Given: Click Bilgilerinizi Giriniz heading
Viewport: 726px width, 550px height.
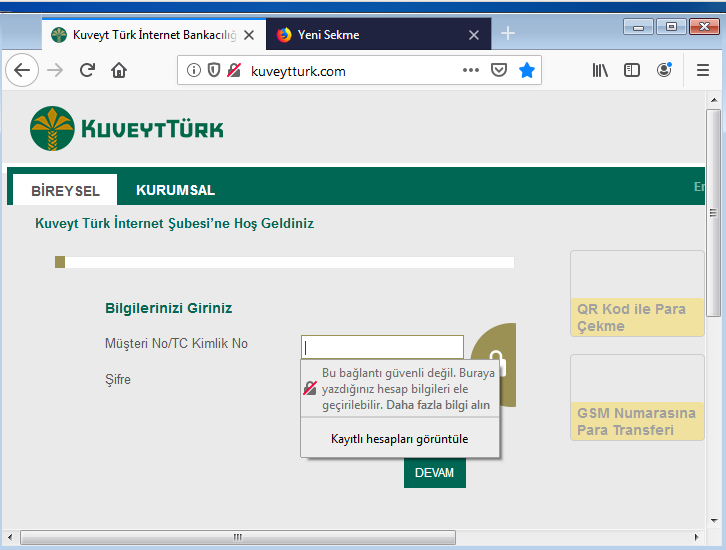Looking at the screenshot, I should [x=169, y=308].
